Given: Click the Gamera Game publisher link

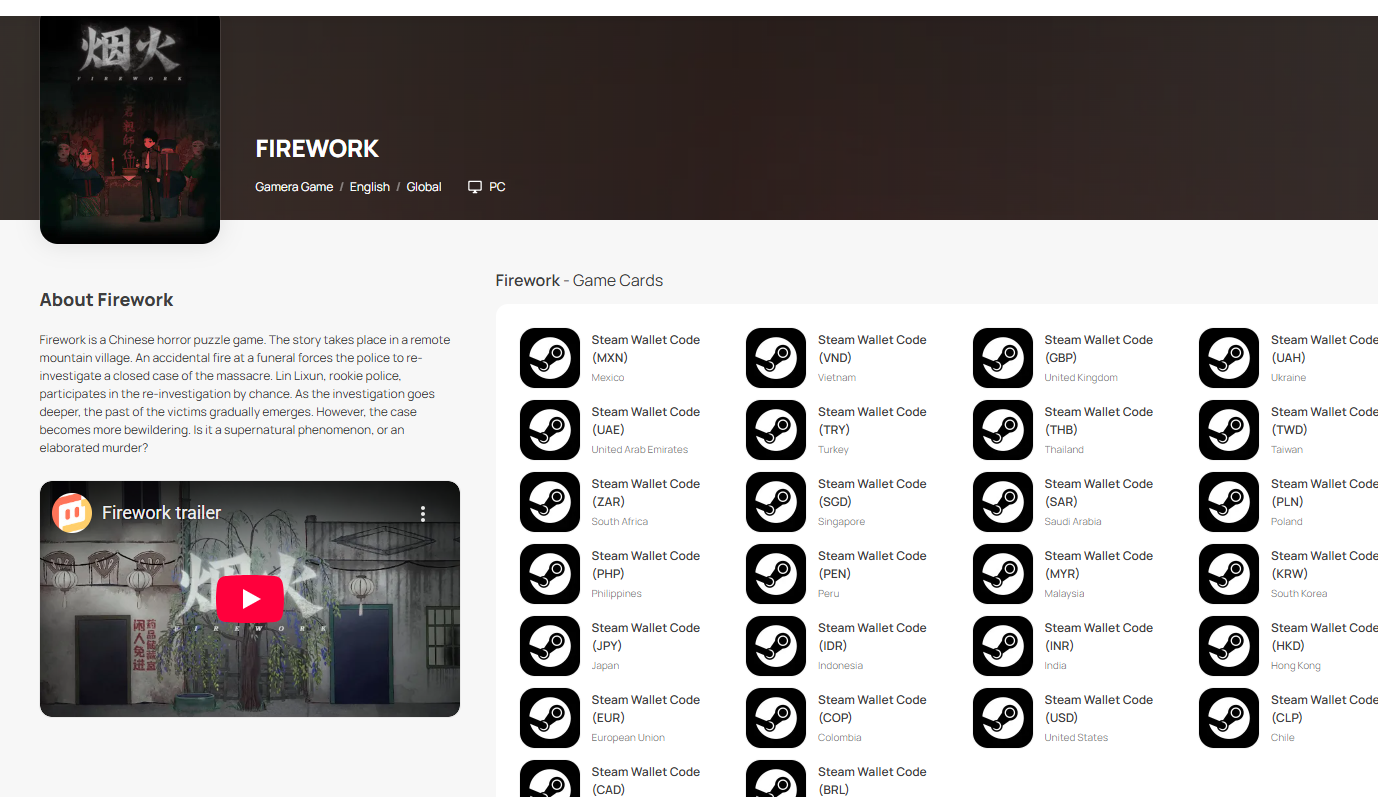Looking at the screenshot, I should 294,187.
